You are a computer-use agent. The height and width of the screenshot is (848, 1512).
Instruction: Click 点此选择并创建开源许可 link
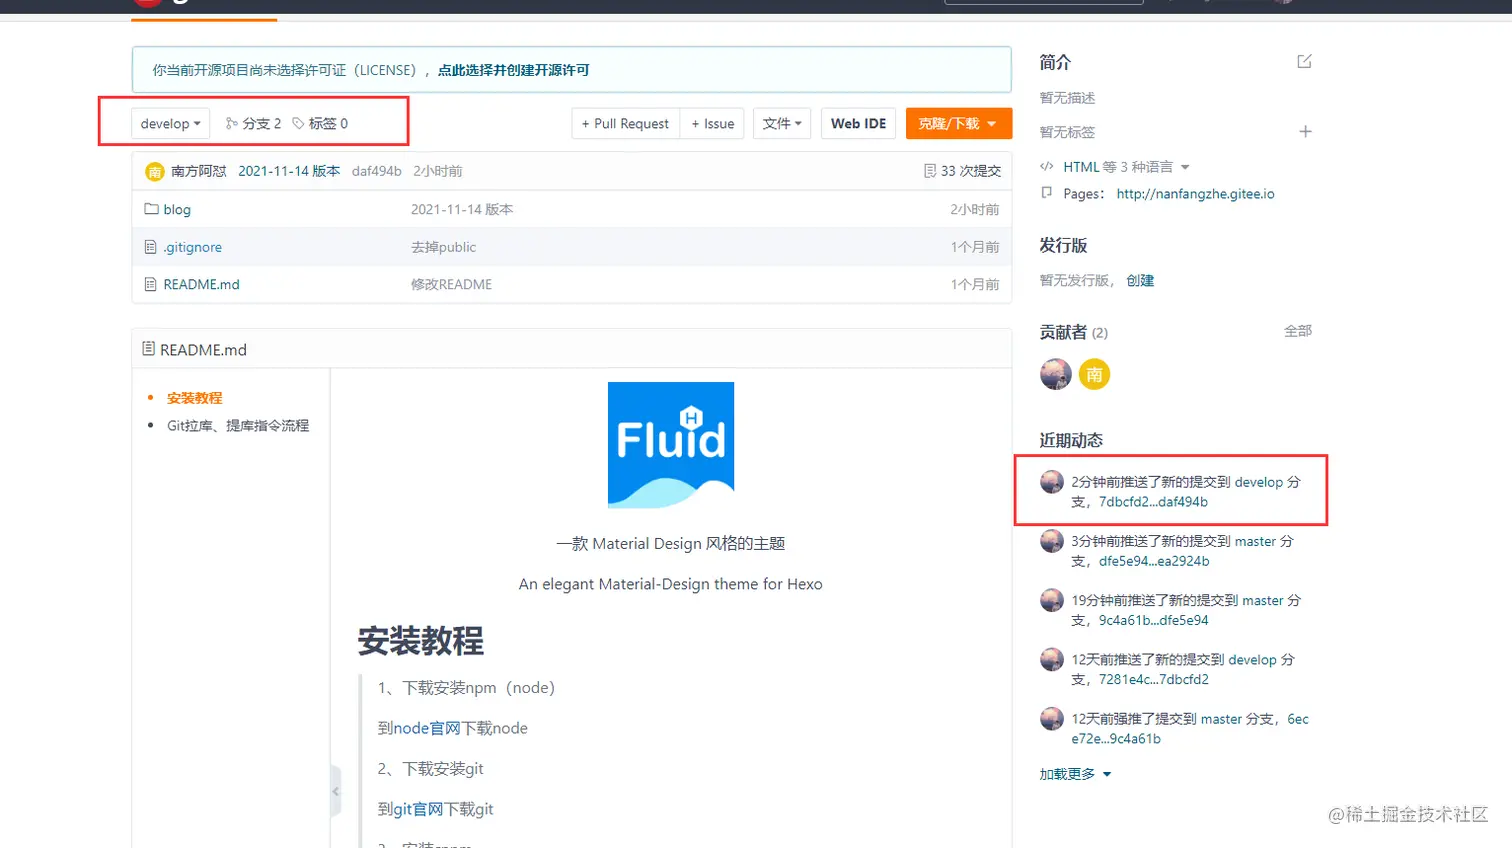click(x=514, y=70)
